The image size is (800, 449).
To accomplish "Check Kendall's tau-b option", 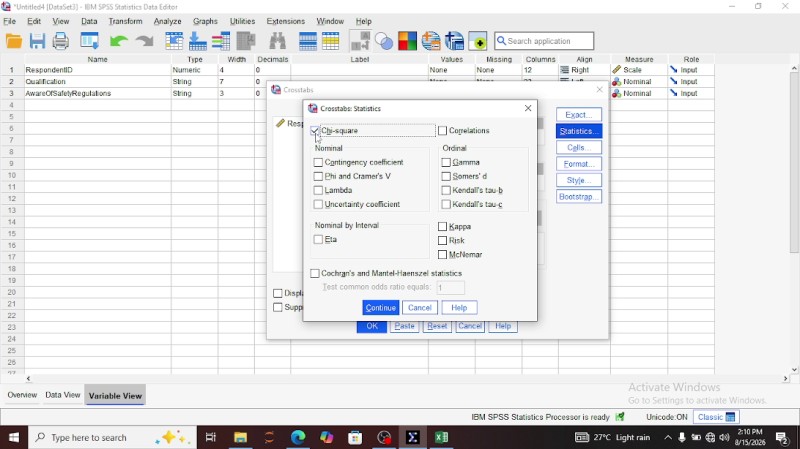I will tap(446, 190).
